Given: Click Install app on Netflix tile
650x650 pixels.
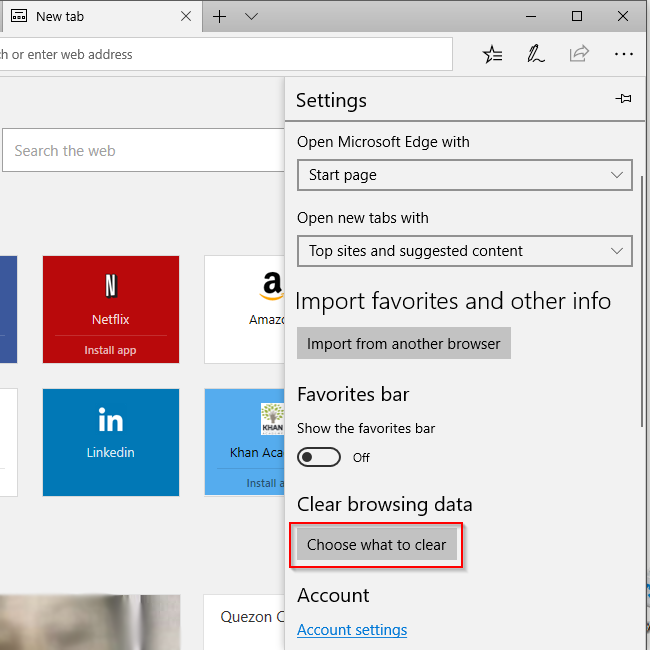Looking at the screenshot, I should 110,350.
